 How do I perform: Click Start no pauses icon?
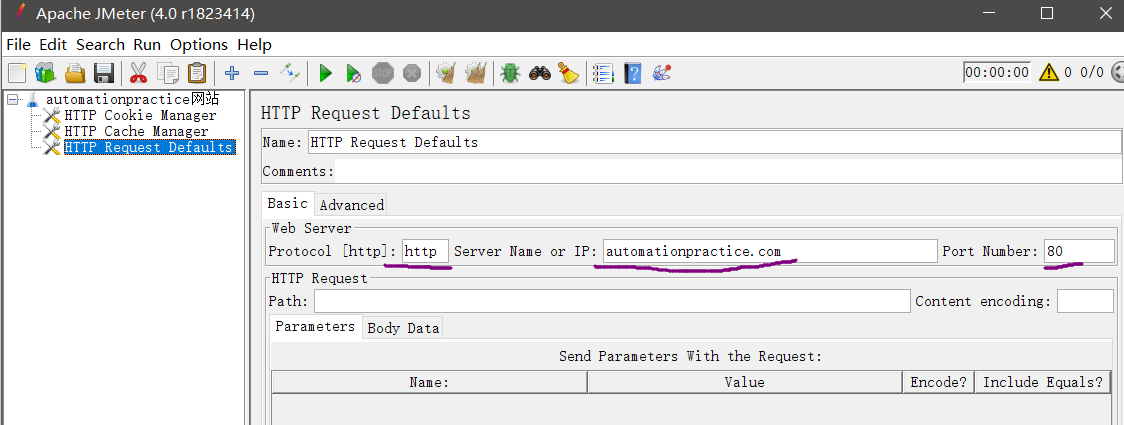tap(353, 72)
